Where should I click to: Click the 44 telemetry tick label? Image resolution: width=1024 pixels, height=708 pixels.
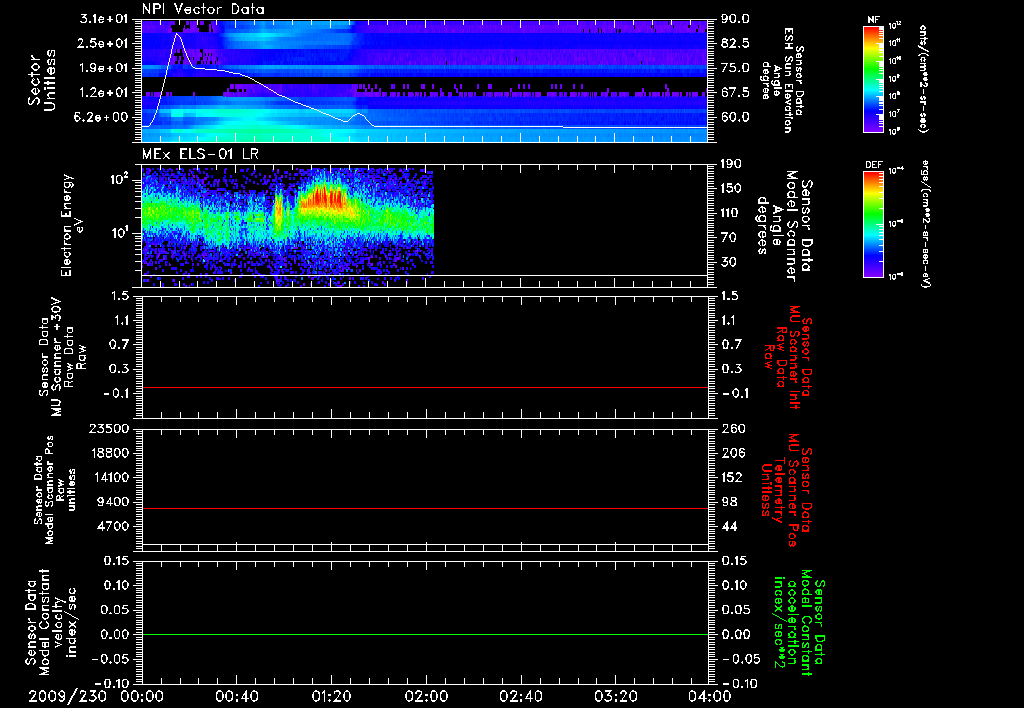[x=729, y=526]
